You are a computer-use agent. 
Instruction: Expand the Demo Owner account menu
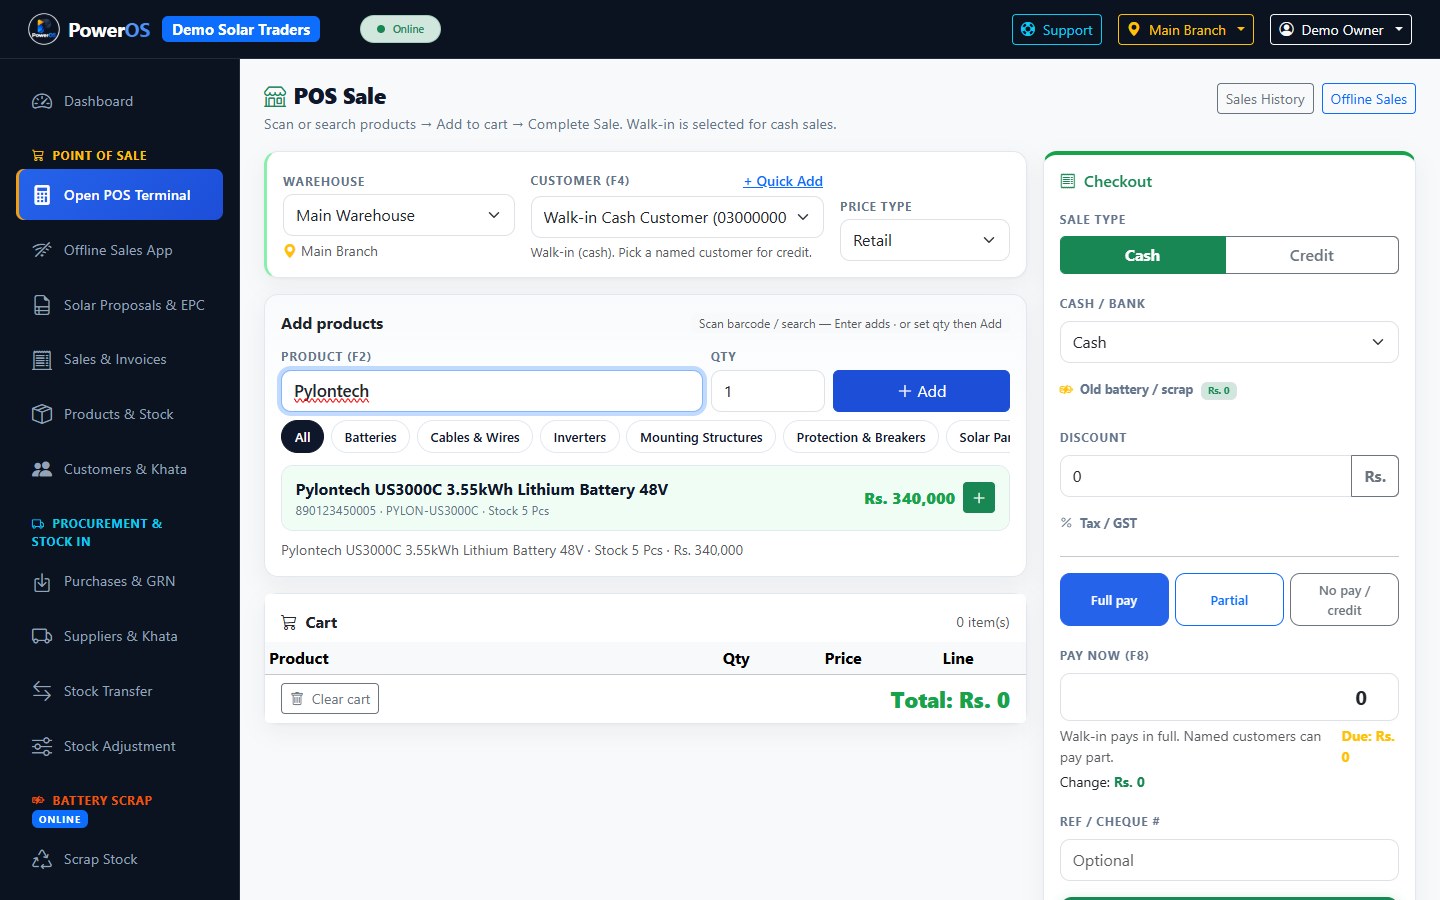pos(1341,30)
